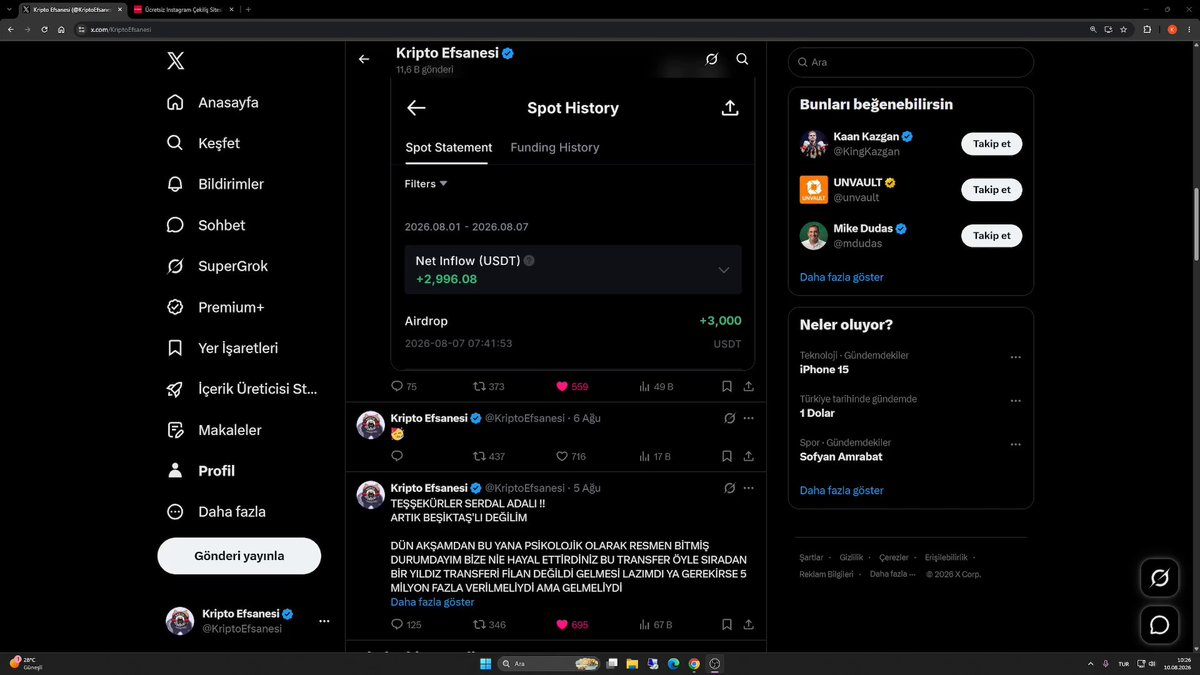
Task: Follow Kaan Kazgan with Takip et
Action: click(992, 144)
